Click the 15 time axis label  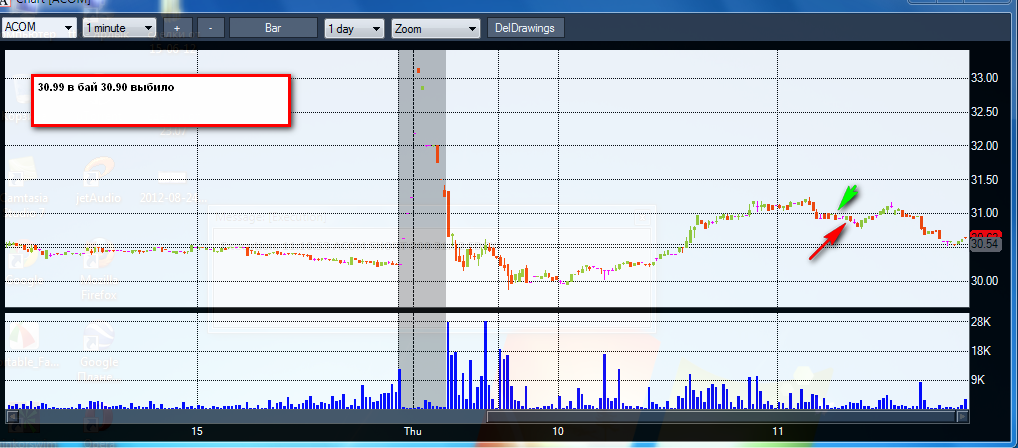pos(197,431)
